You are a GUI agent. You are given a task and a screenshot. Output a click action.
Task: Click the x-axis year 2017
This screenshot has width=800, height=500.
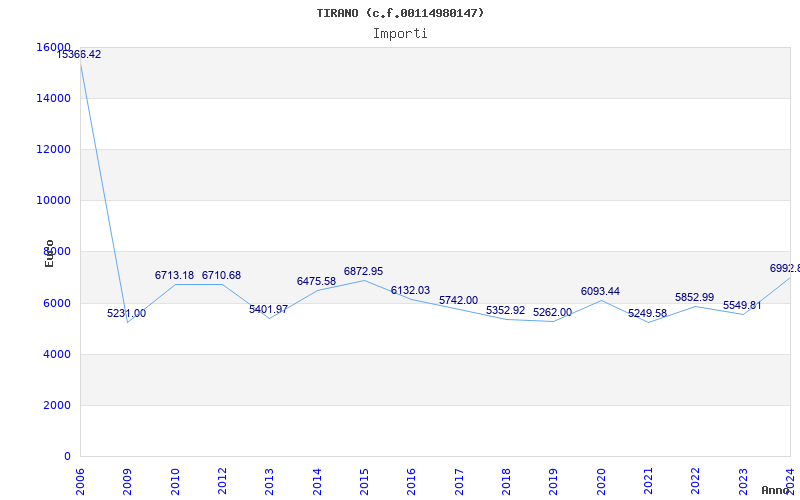459,481
